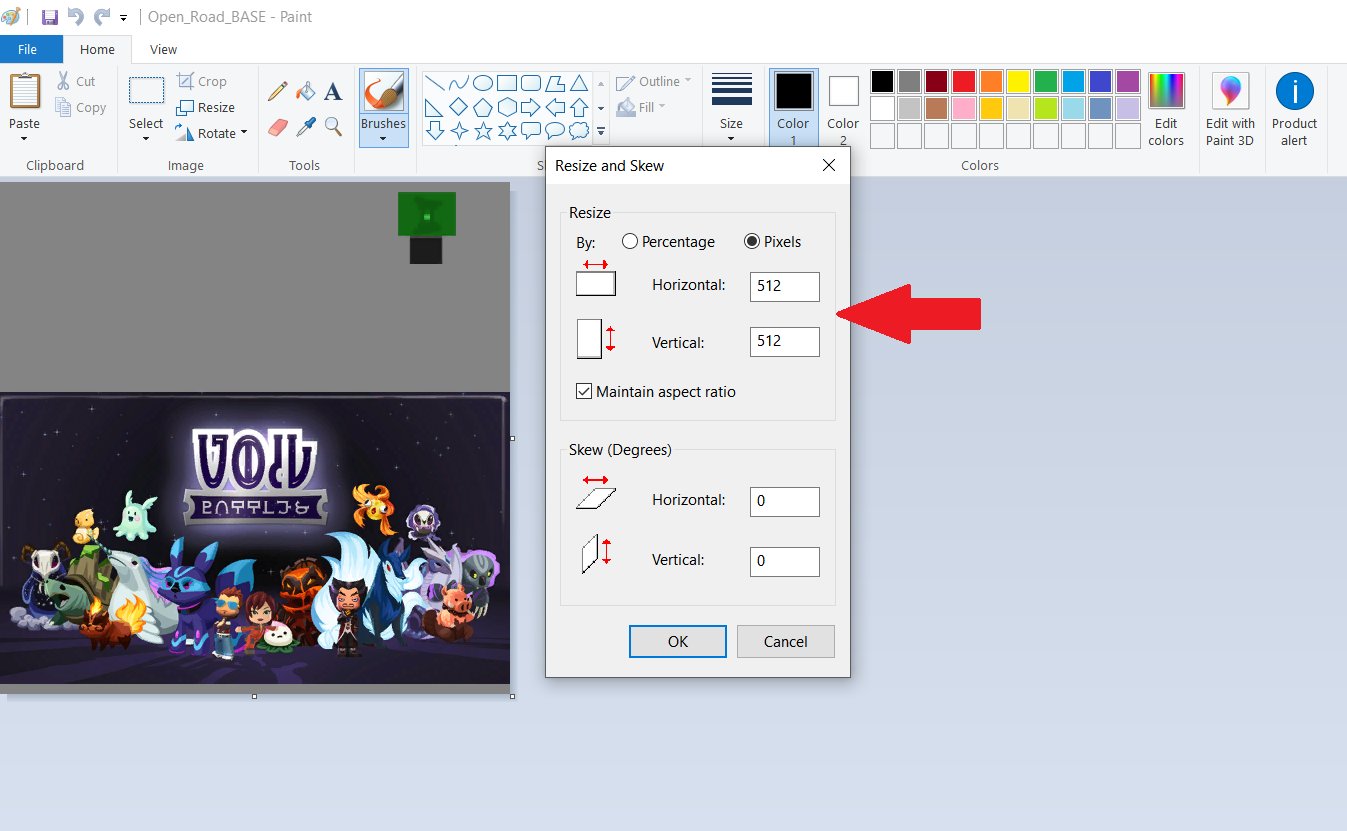1347x831 pixels.
Task: Open the File menu
Action: click(x=28, y=49)
